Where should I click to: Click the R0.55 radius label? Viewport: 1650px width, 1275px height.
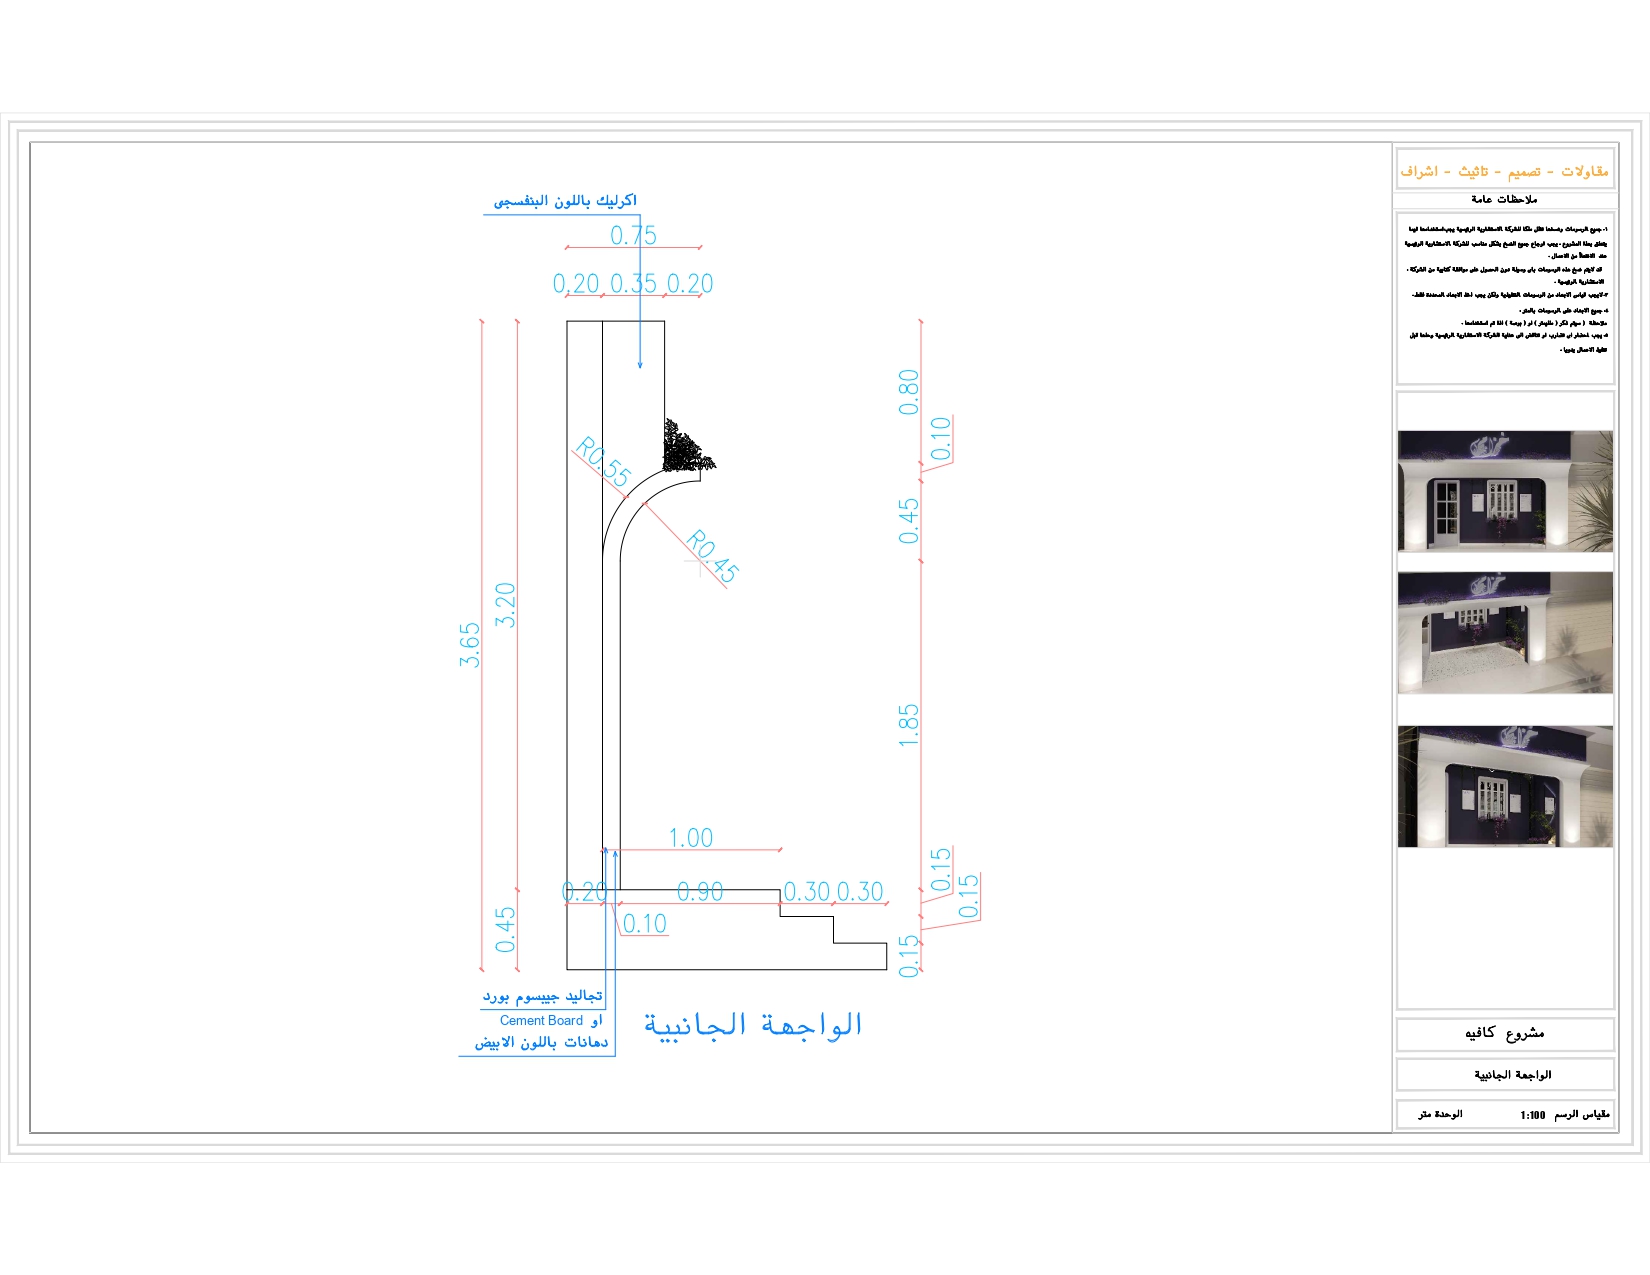pos(604,462)
